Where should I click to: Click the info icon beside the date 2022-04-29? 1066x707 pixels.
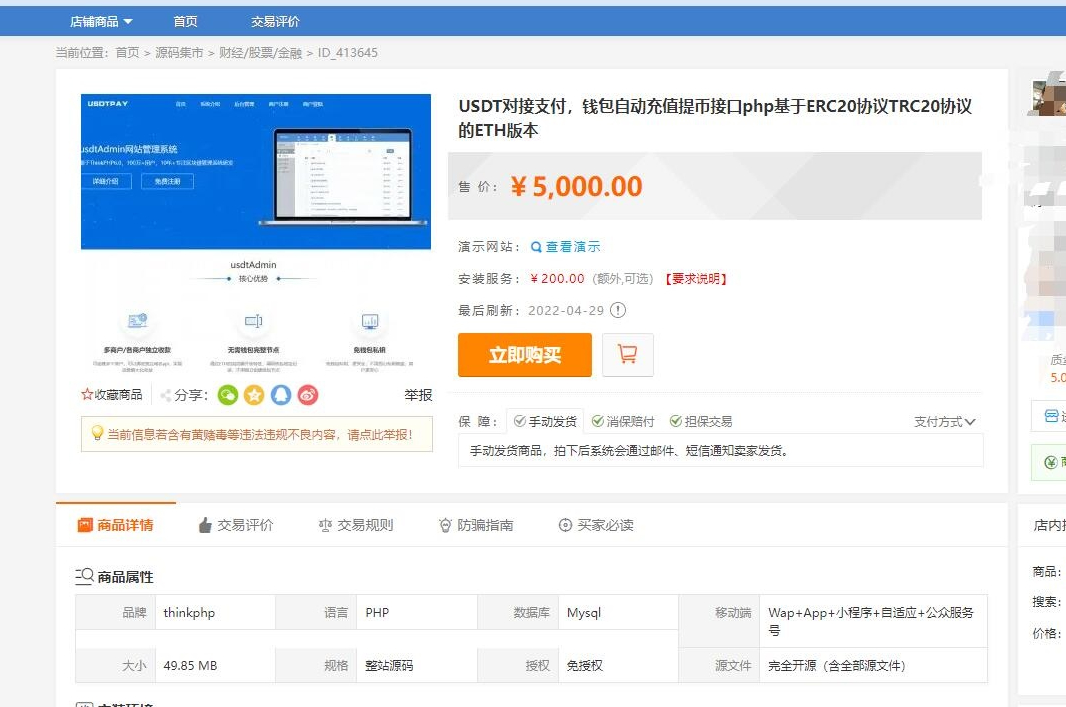617,311
